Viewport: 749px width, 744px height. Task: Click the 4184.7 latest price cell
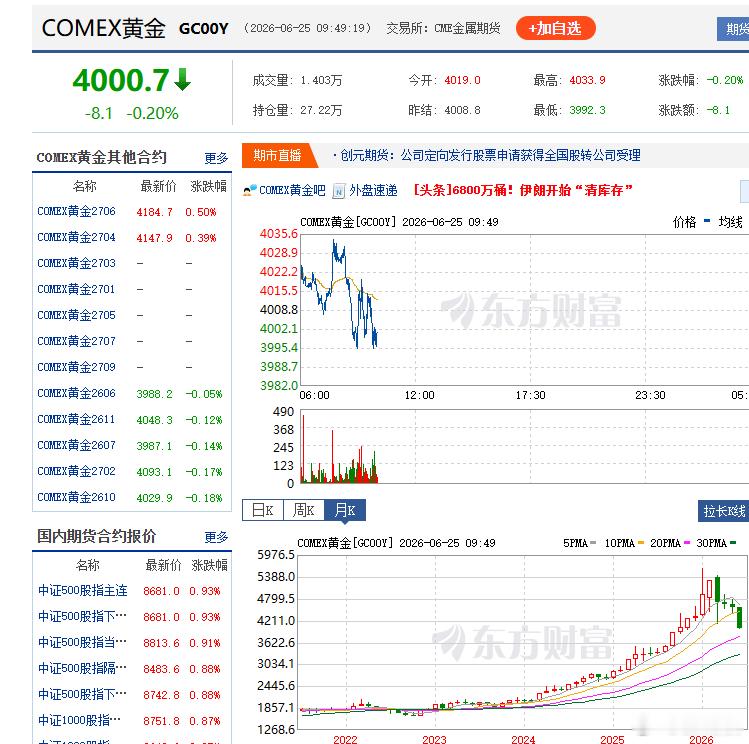(x=154, y=212)
